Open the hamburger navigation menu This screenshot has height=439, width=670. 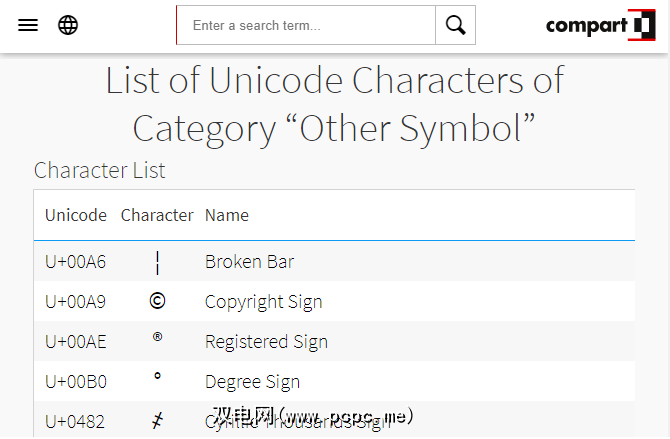pyautogui.click(x=28, y=25)
